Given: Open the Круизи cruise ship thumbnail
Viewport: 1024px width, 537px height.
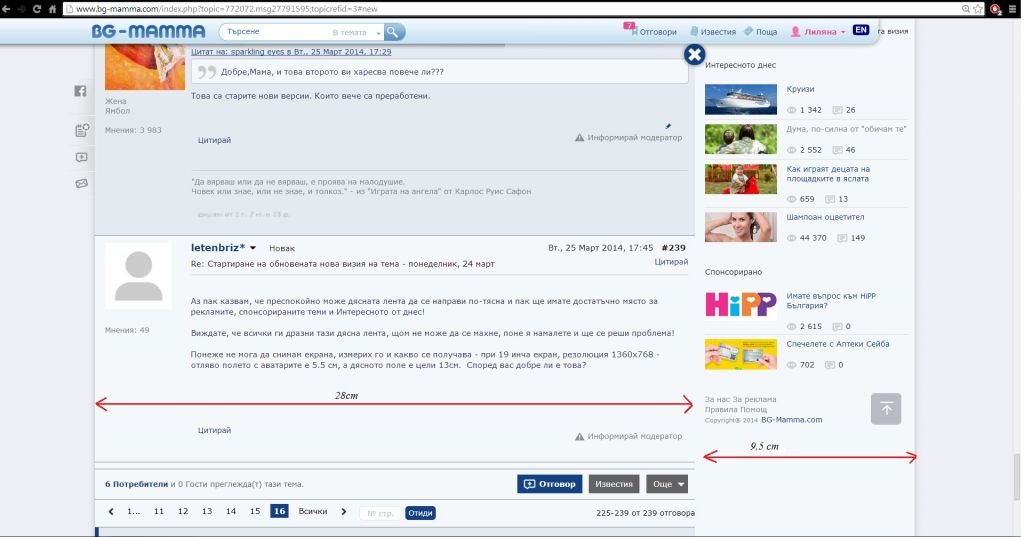Looking at the screenshot, I should coord(740,99).
